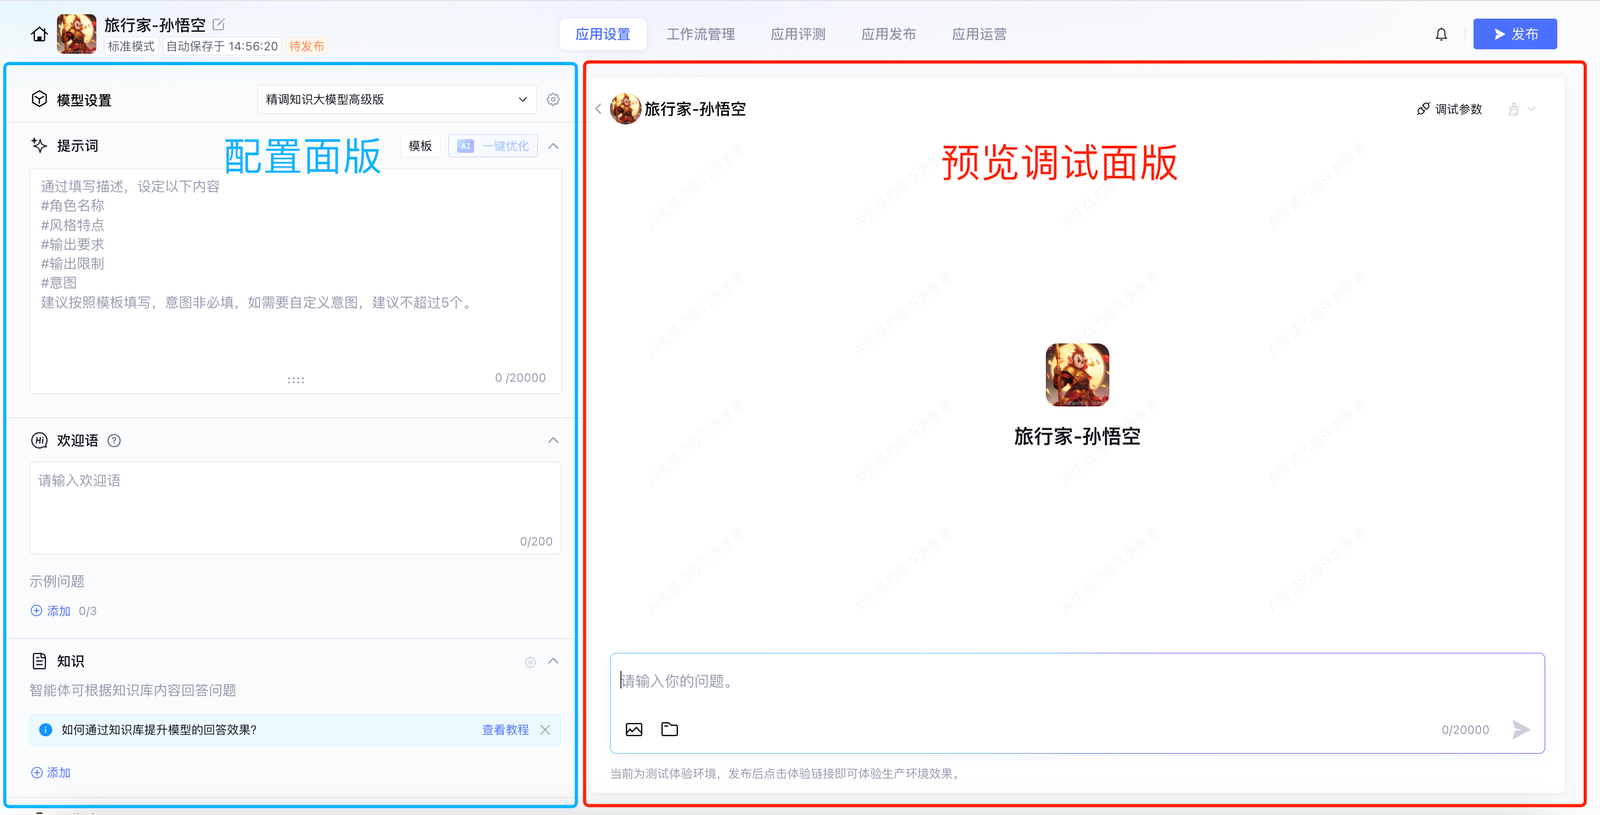Screen dimensions: 1600x815
Task: Open the notification bell
Action: 1441,34
